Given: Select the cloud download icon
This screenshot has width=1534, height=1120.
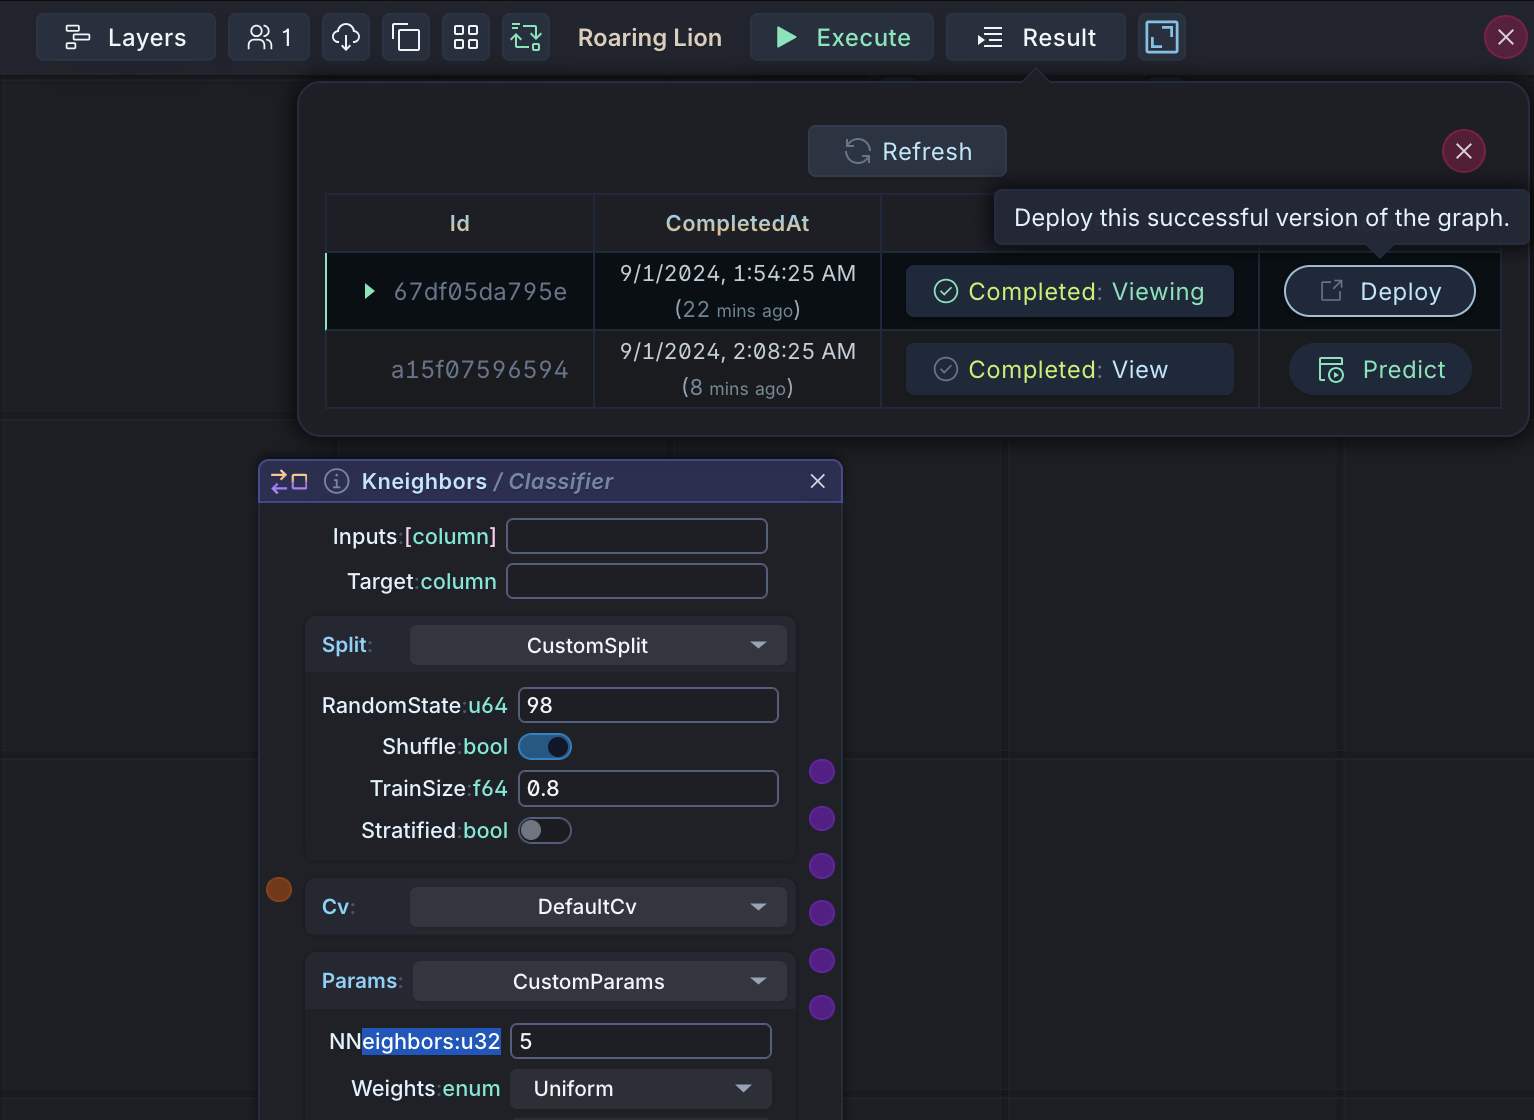Looking at the screenshot, I should point(345,37).
